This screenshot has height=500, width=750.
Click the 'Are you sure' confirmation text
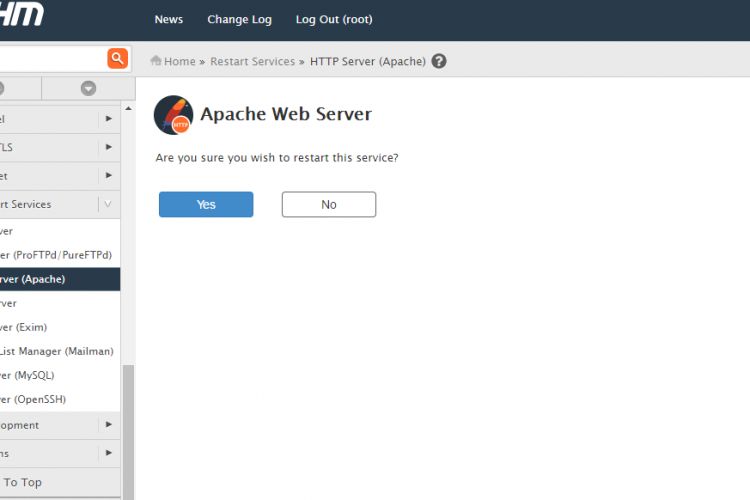tap(277, 158)
